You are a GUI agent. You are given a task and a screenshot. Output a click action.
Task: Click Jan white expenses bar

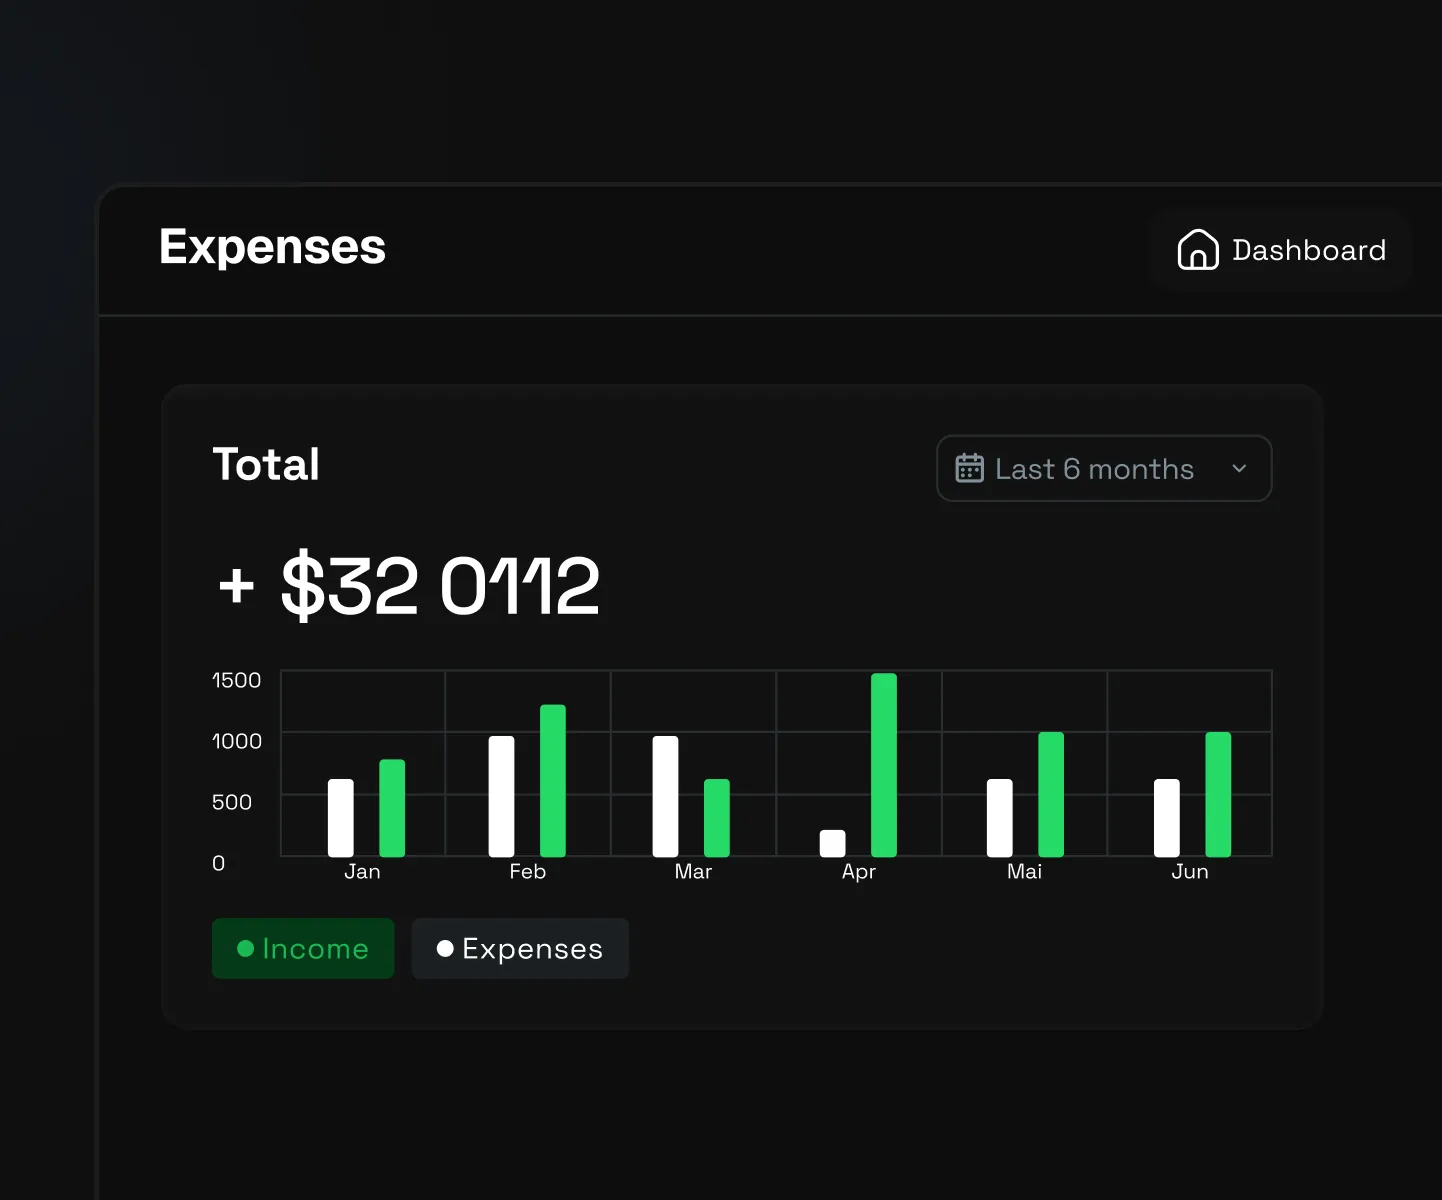tap(341, 818)
